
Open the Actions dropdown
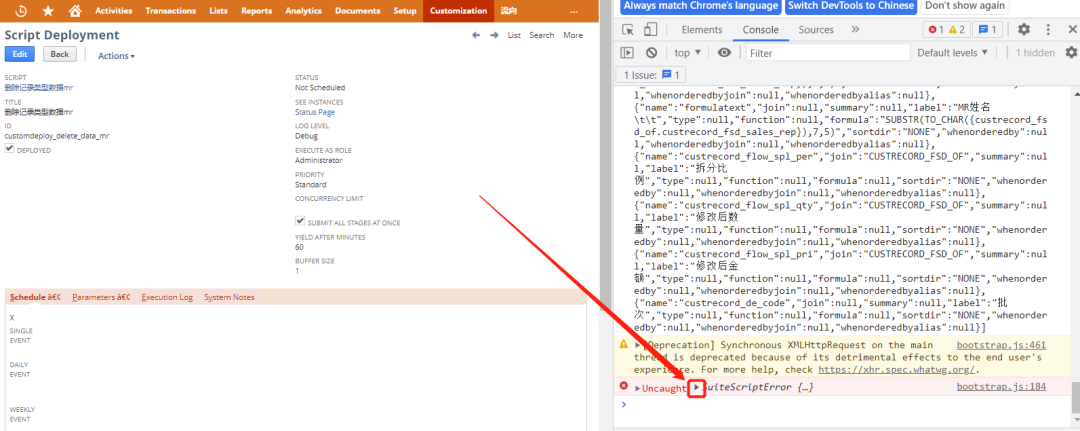click(x=116, y=56)
